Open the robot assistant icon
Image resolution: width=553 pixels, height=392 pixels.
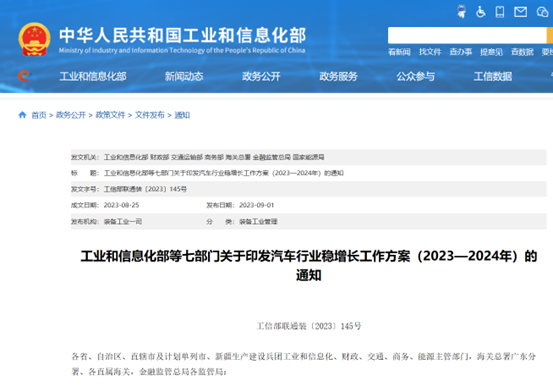click(461, 12)
